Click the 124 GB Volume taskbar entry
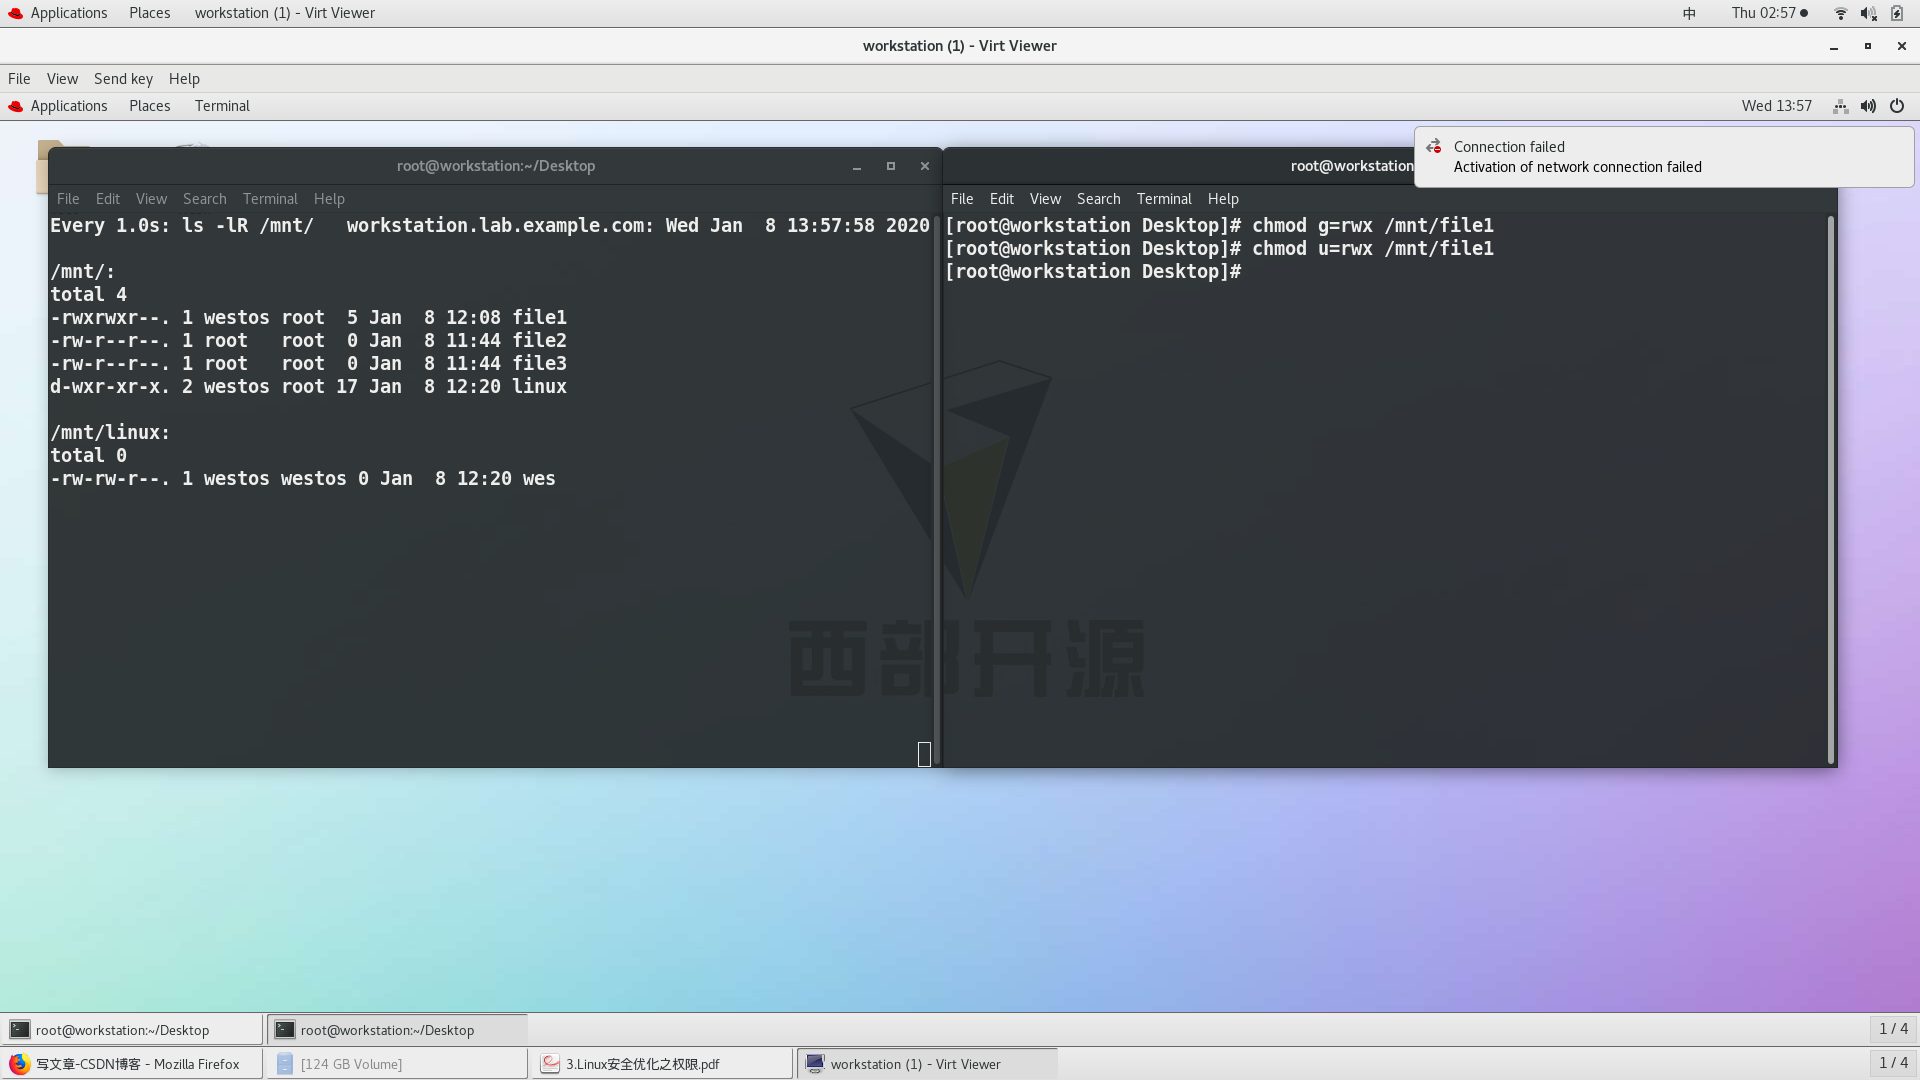1920x1080 pixels. (351, 1063)
